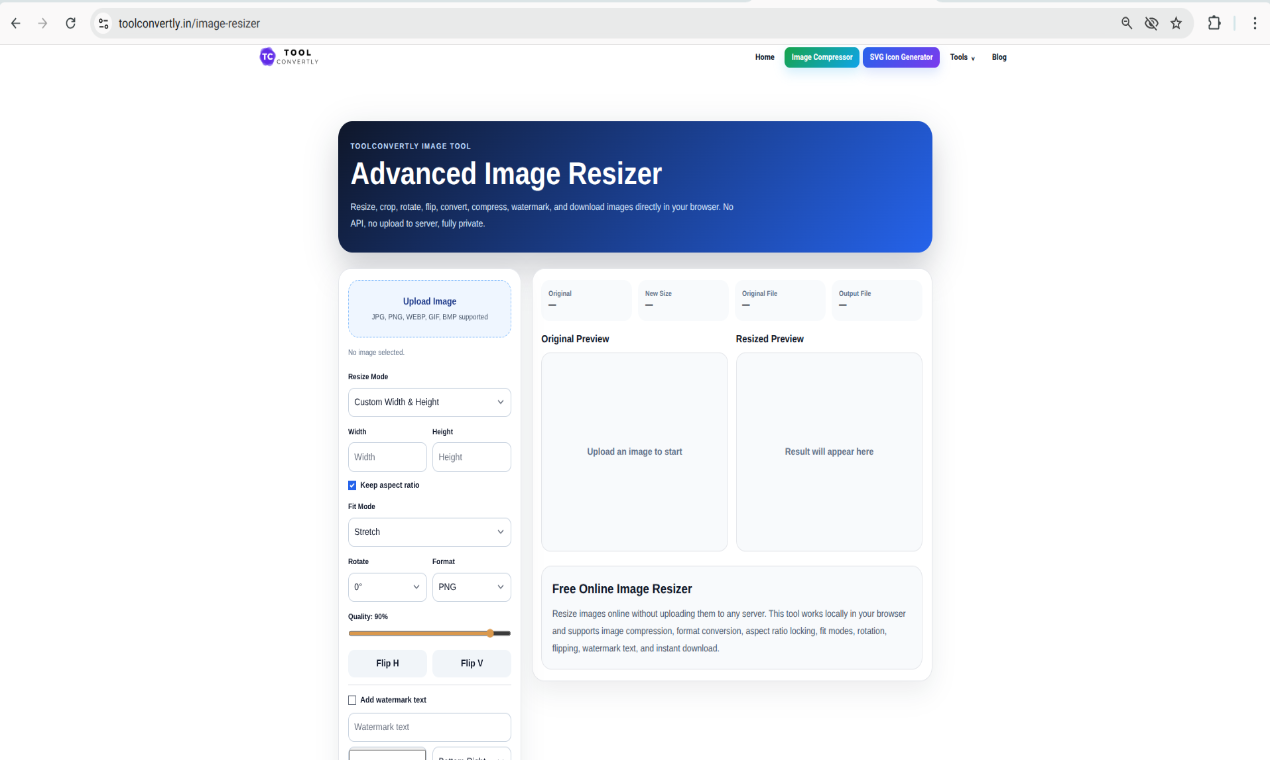Open the Image Compressor page

pos(822,57)
